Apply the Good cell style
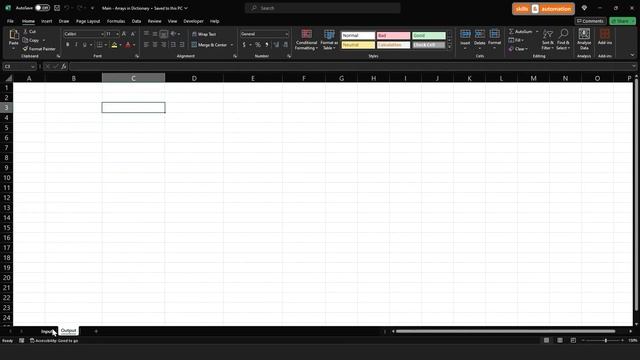Screen dimensions: 640x360 (428, 36)
